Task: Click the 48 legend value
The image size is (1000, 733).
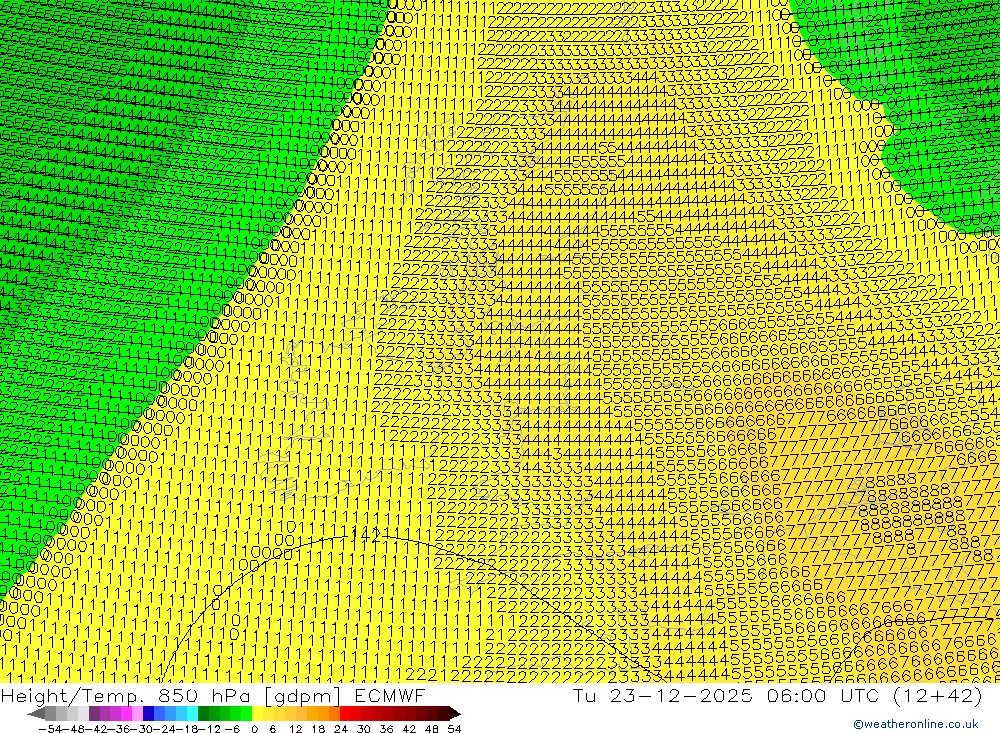Action: click(x=432, y=729)
